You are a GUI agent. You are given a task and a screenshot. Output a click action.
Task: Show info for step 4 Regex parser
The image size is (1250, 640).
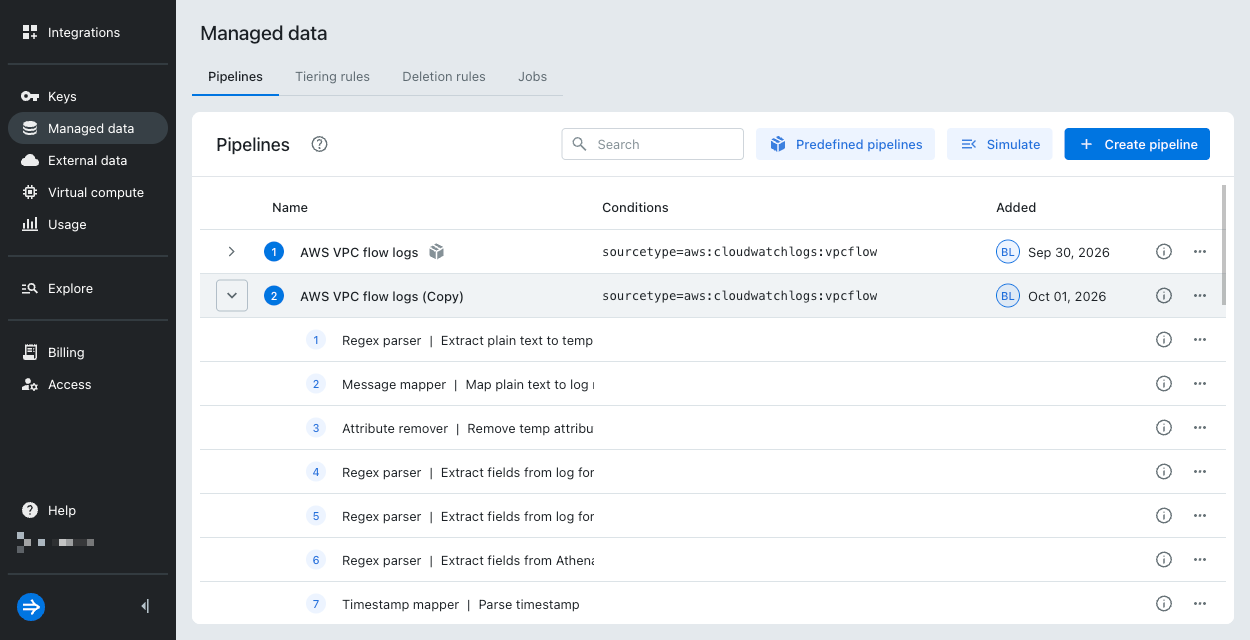1163,472
